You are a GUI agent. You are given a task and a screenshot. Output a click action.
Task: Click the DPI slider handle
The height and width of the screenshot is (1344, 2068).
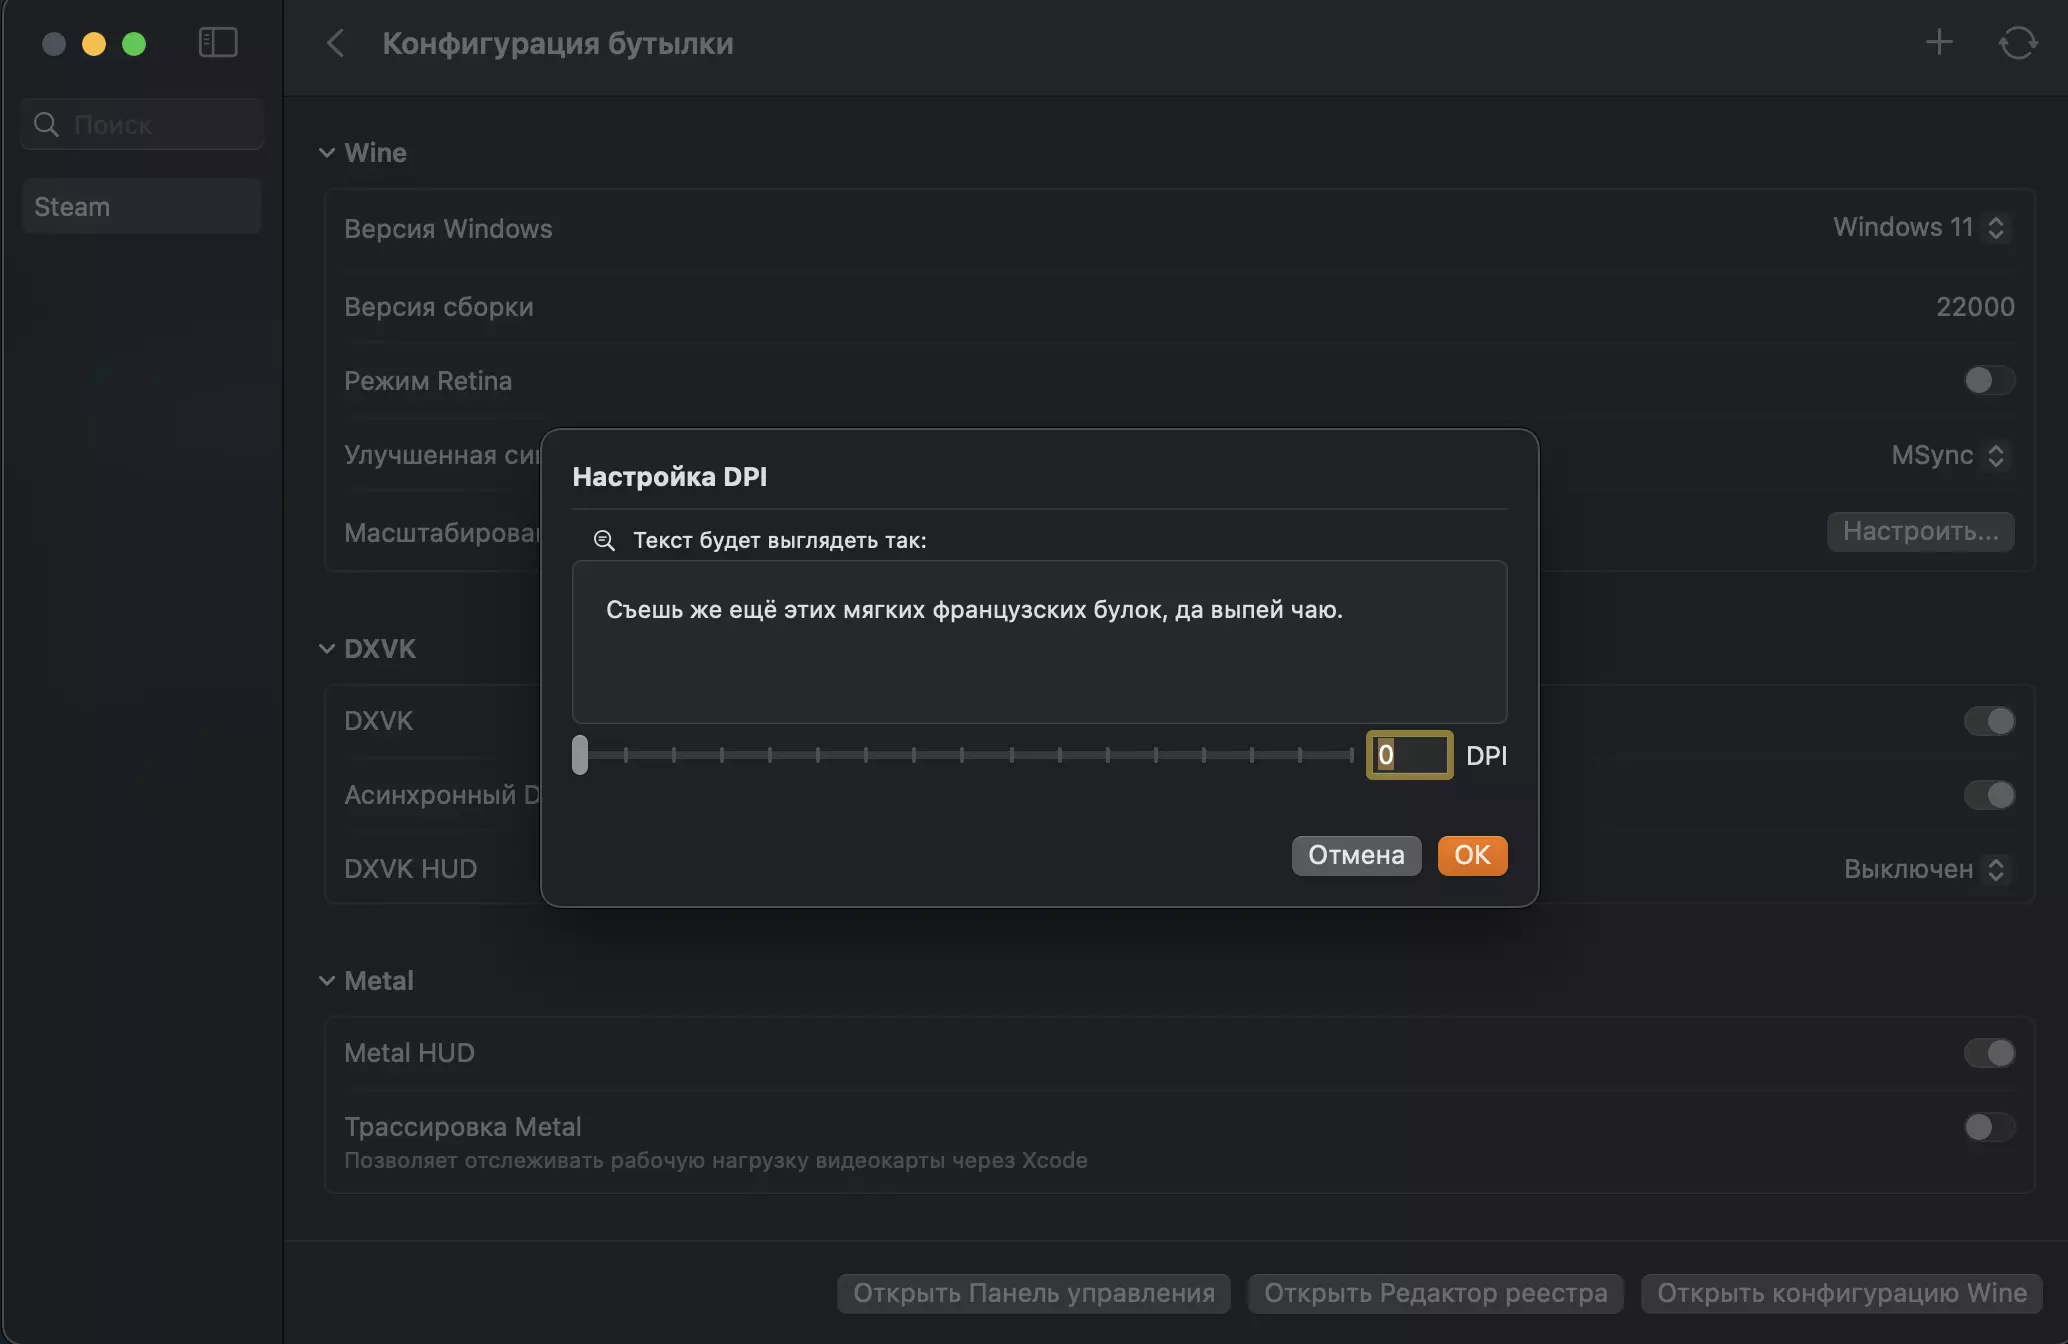click(x=580, y=755)
